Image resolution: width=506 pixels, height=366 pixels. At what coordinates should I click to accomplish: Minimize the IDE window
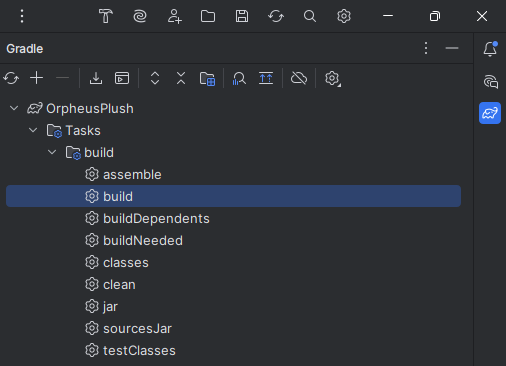(x=388, y=16)
